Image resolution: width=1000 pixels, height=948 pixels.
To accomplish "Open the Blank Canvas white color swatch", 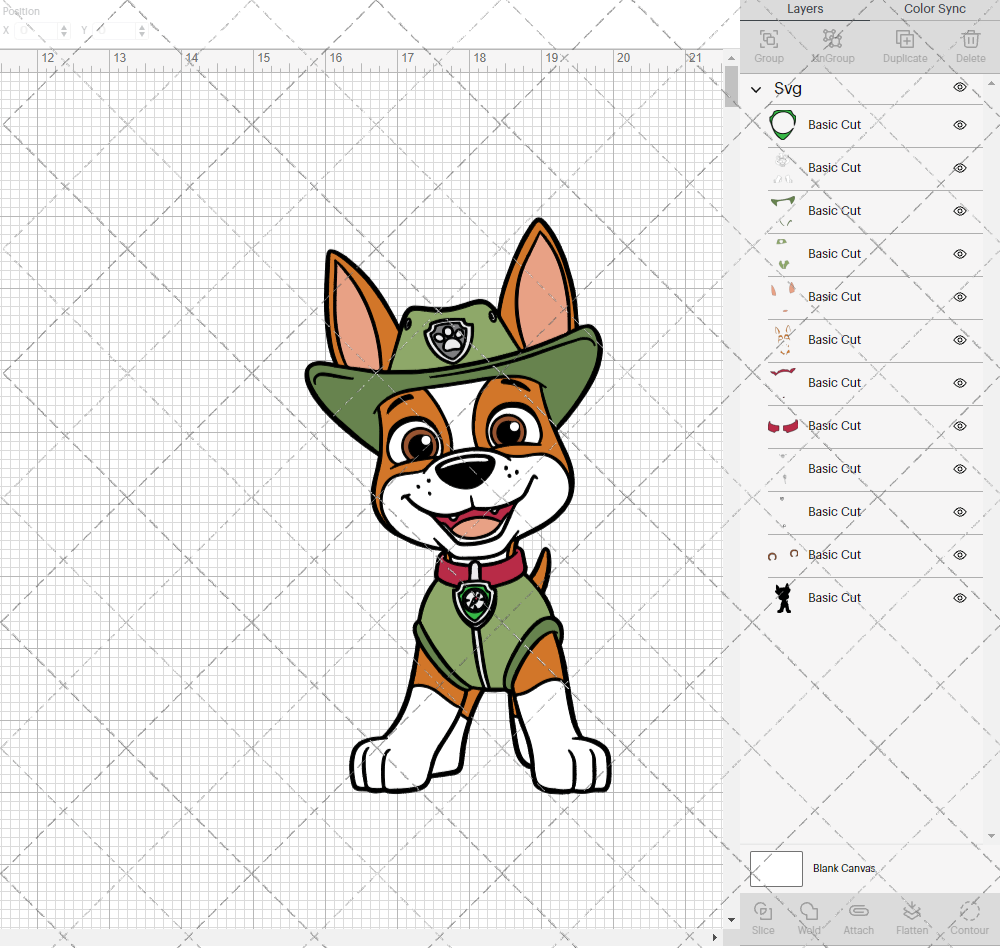I will point(776,868).
